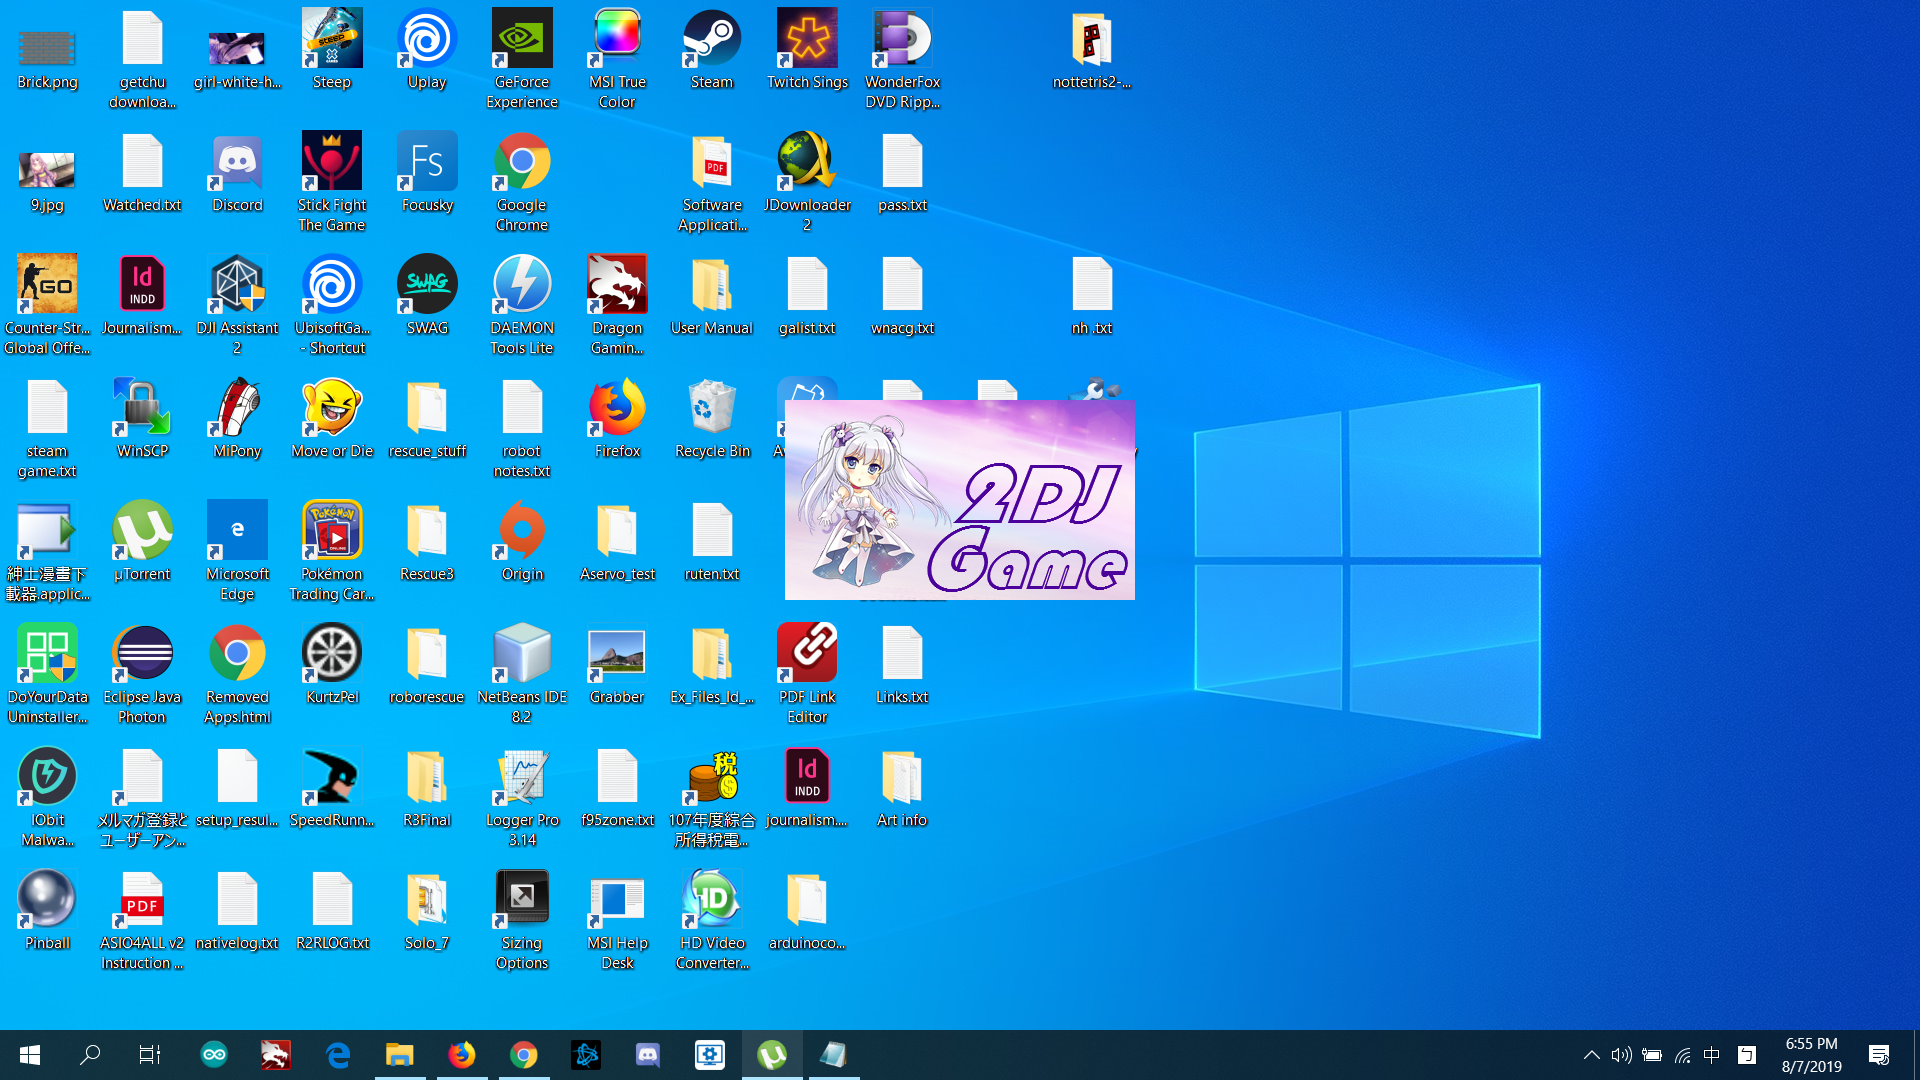Open the Windows Start menu
Screen dimensions: 1920x1080
(30, 1055)
